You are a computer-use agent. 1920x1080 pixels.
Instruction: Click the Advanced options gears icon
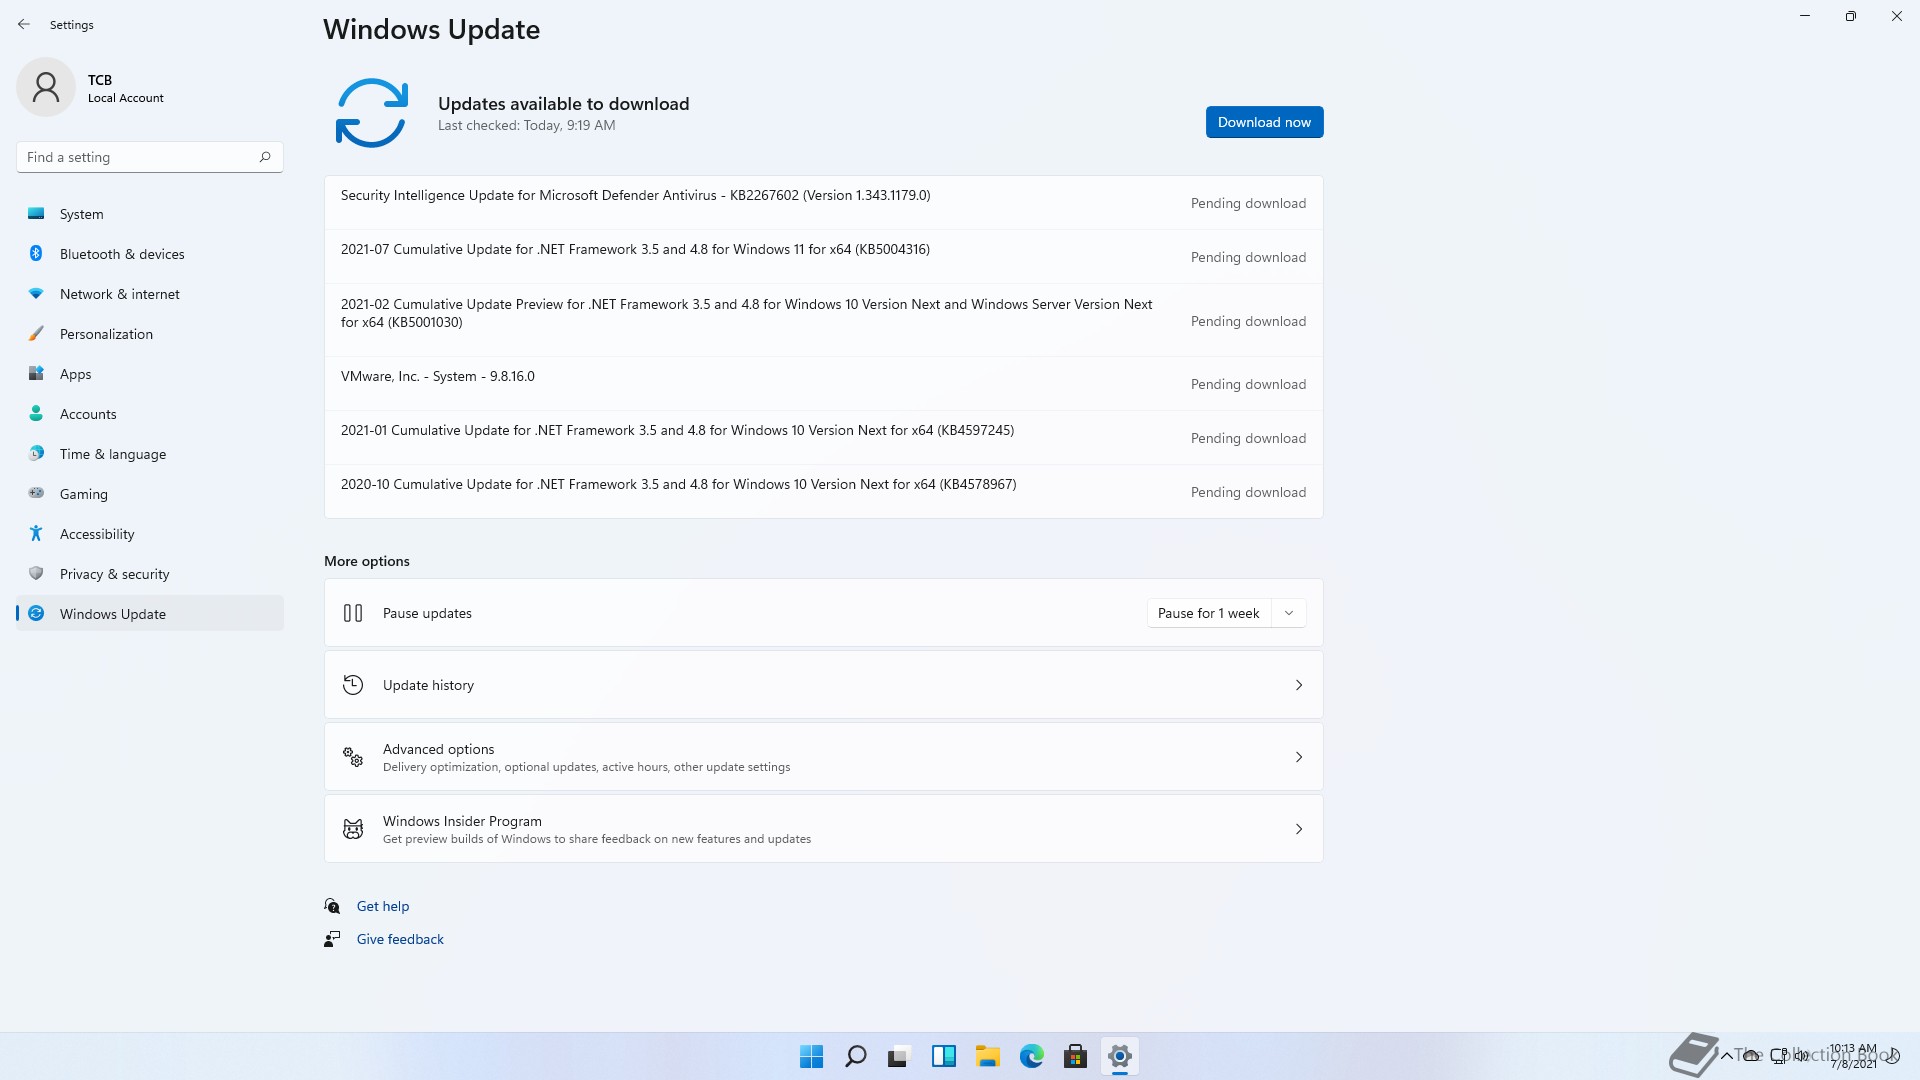[x=353, y=757]
